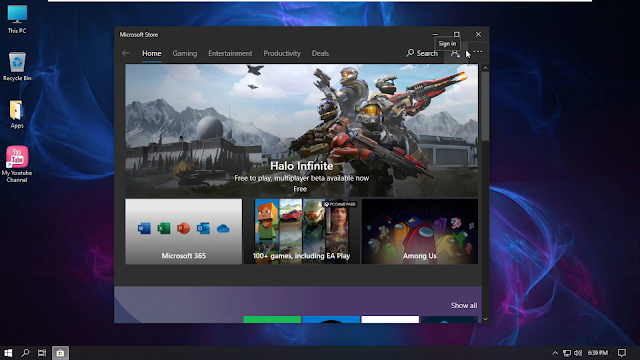Viewport: 640px width, 360px height.
Task: Click the taskbar search icon
Action: tap(25, 353)
